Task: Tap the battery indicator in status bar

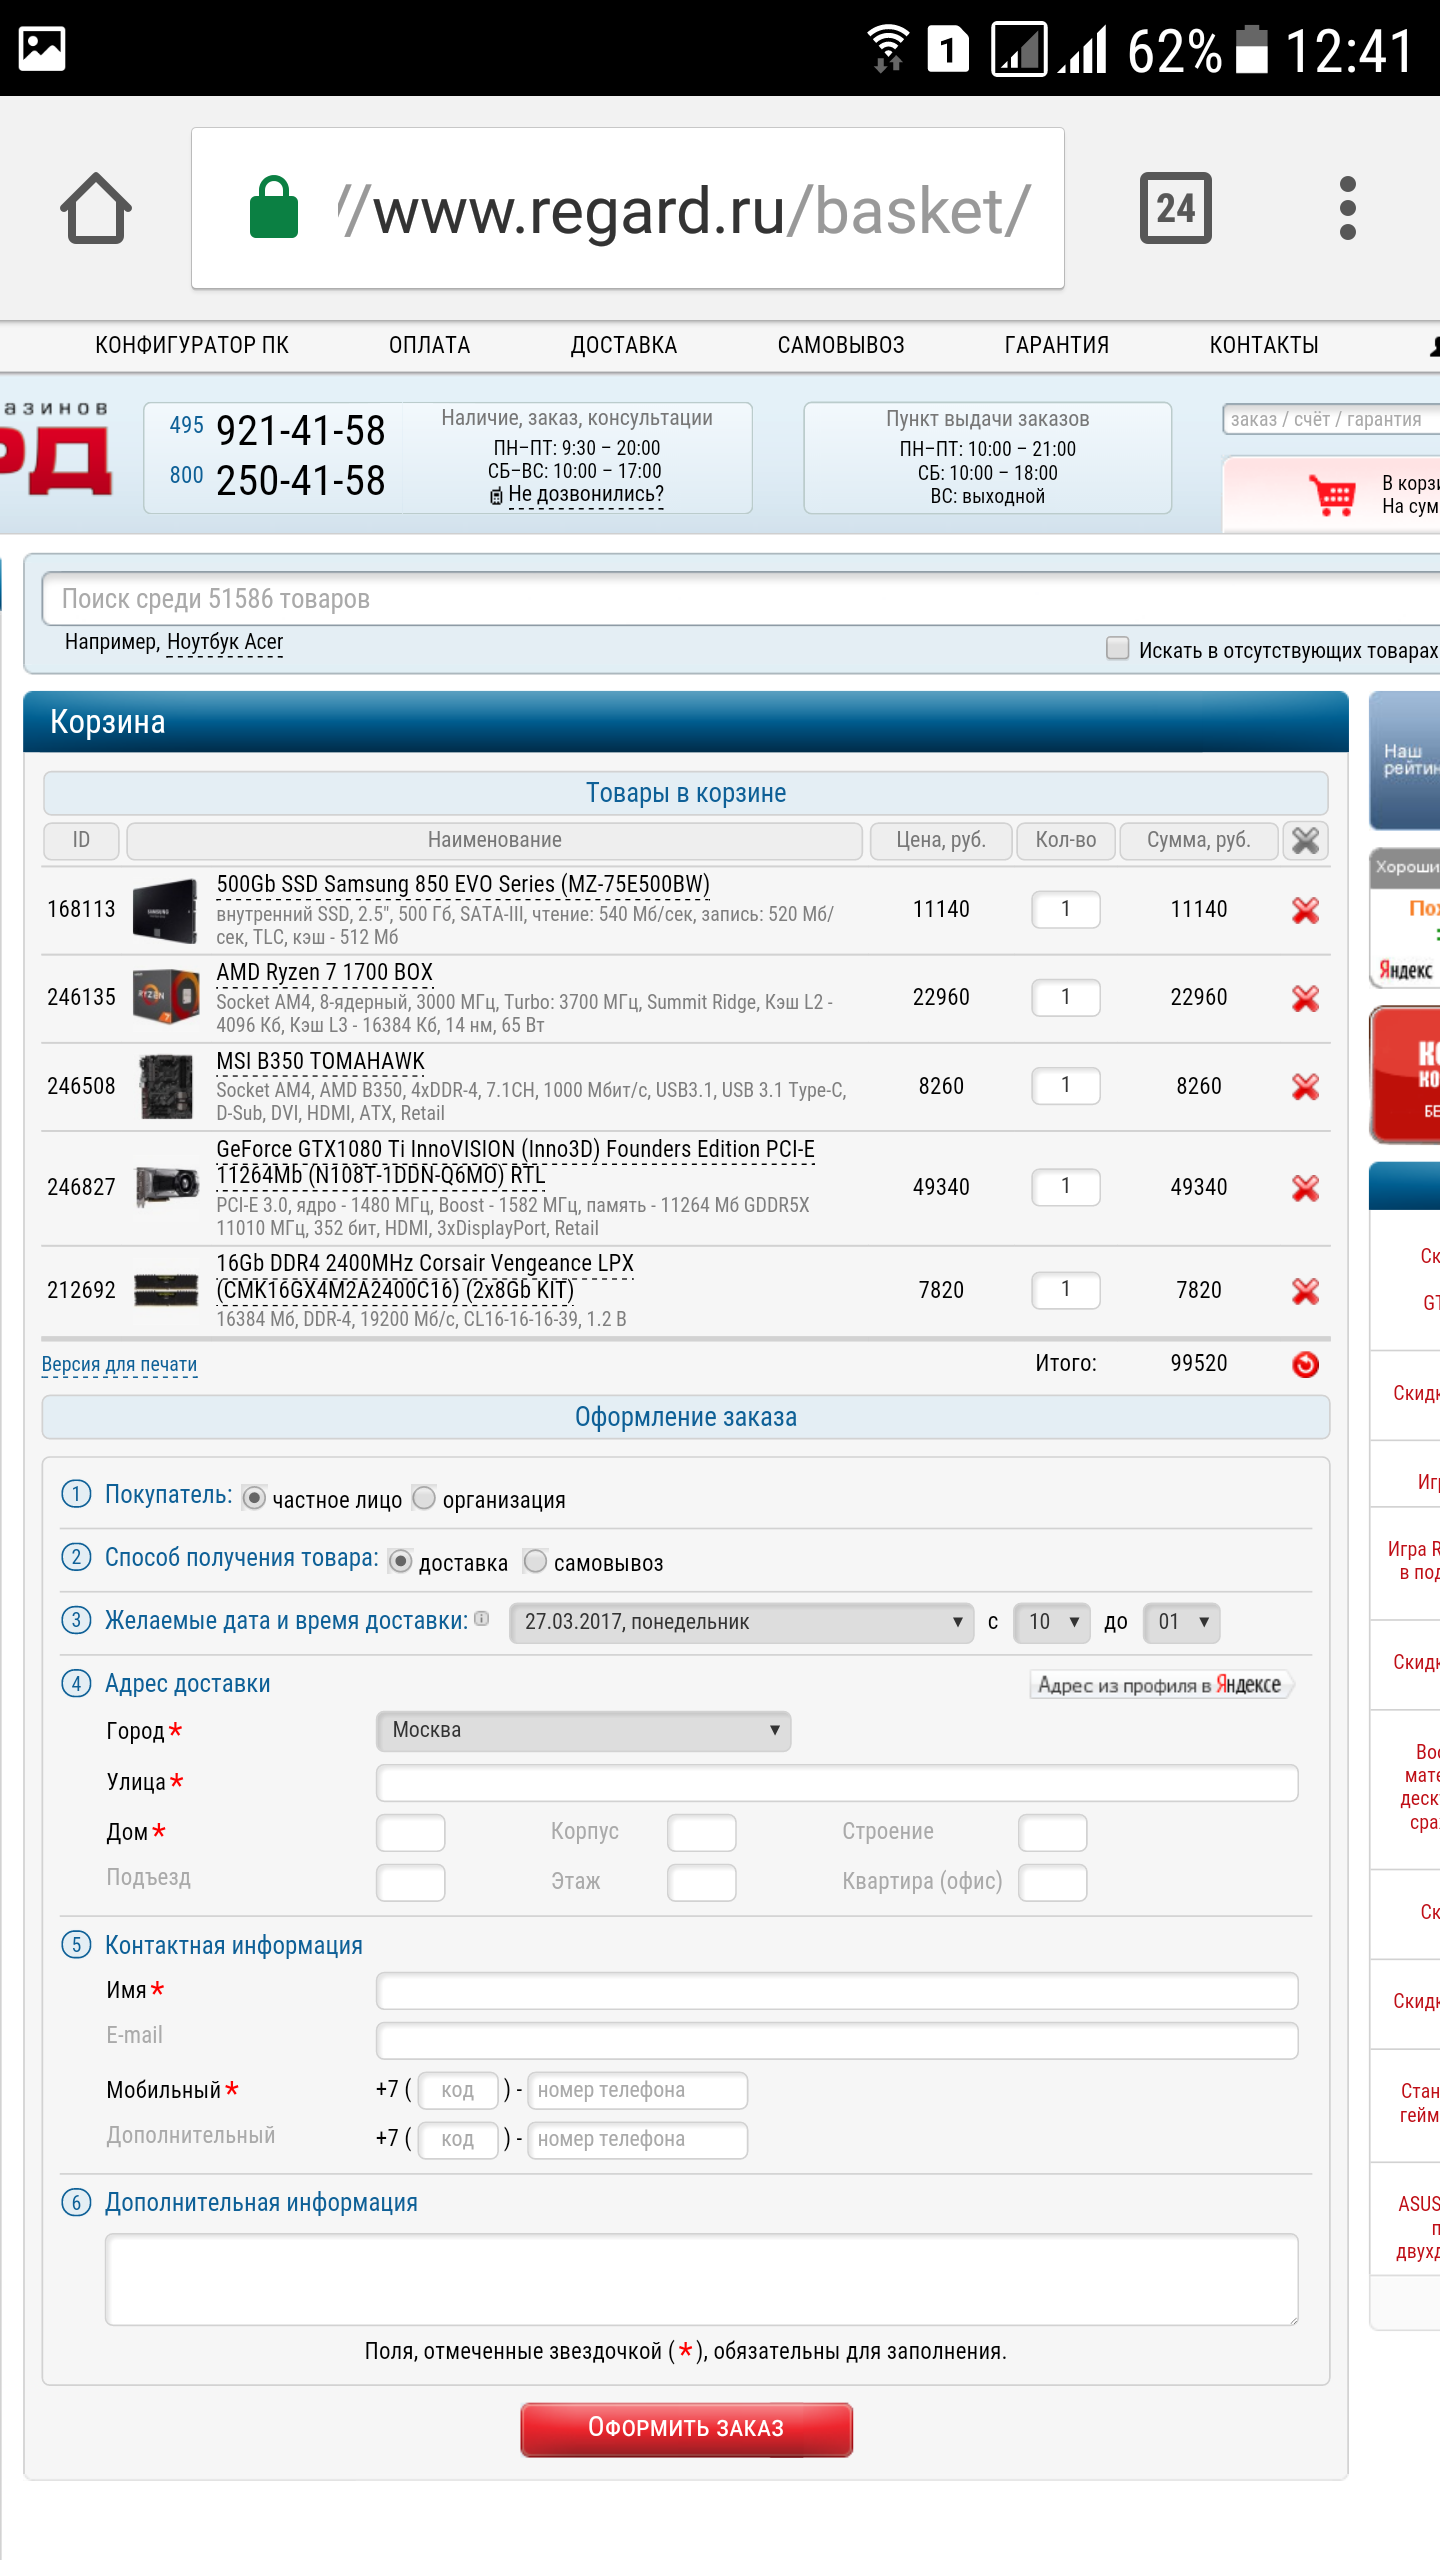Action: [x=1252, y=48]
